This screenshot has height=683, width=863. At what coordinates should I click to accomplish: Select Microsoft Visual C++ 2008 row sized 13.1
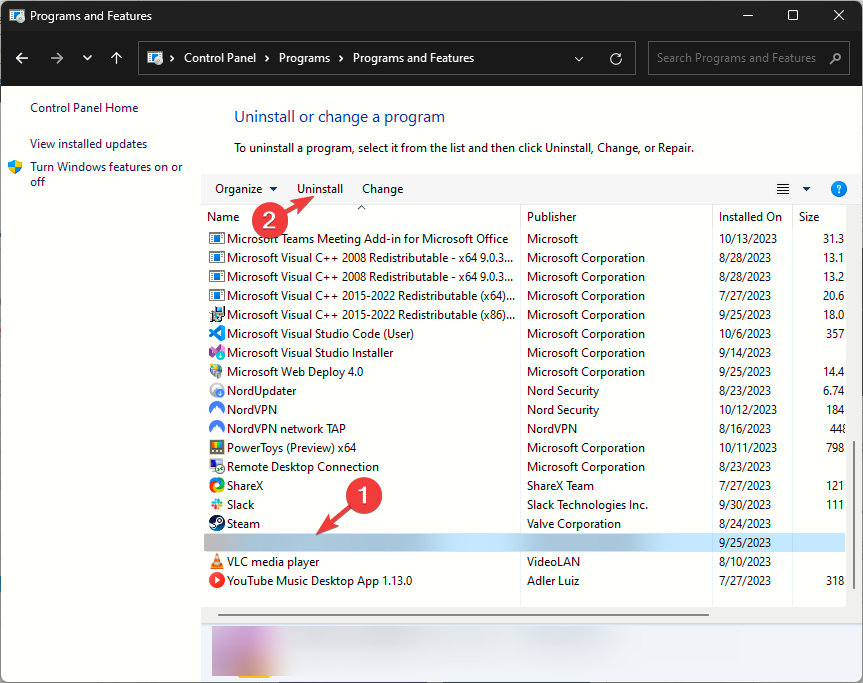coord(526,258)
